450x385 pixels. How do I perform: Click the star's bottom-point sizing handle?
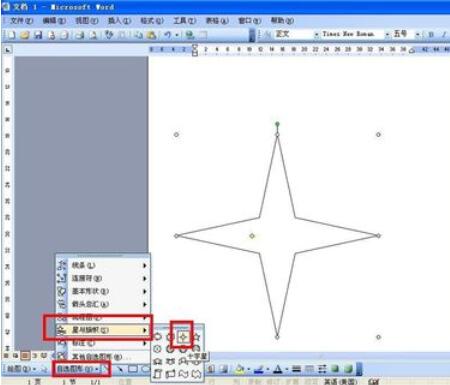point(277,337)
